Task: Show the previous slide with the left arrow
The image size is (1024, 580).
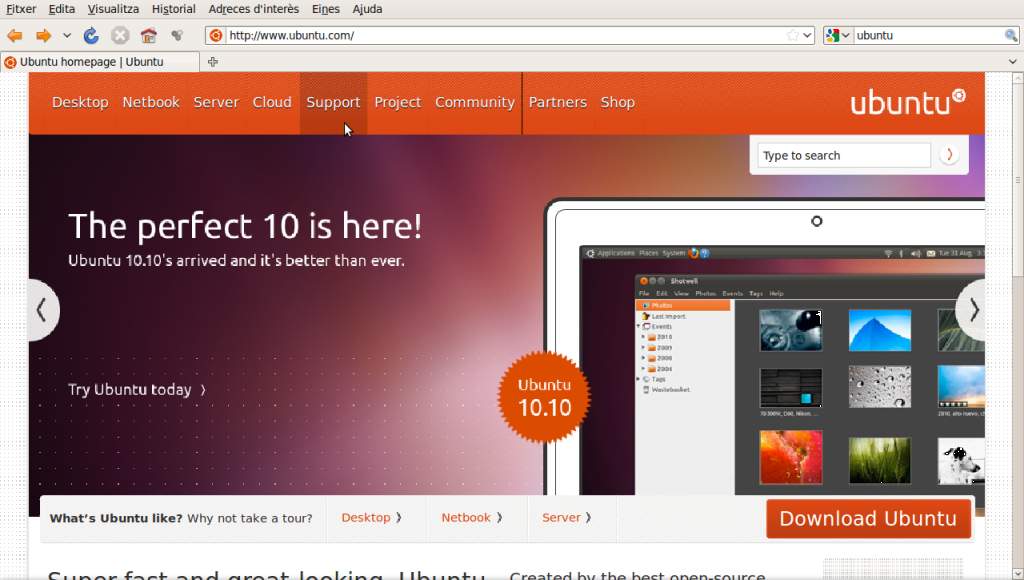Action: [41, 310]
